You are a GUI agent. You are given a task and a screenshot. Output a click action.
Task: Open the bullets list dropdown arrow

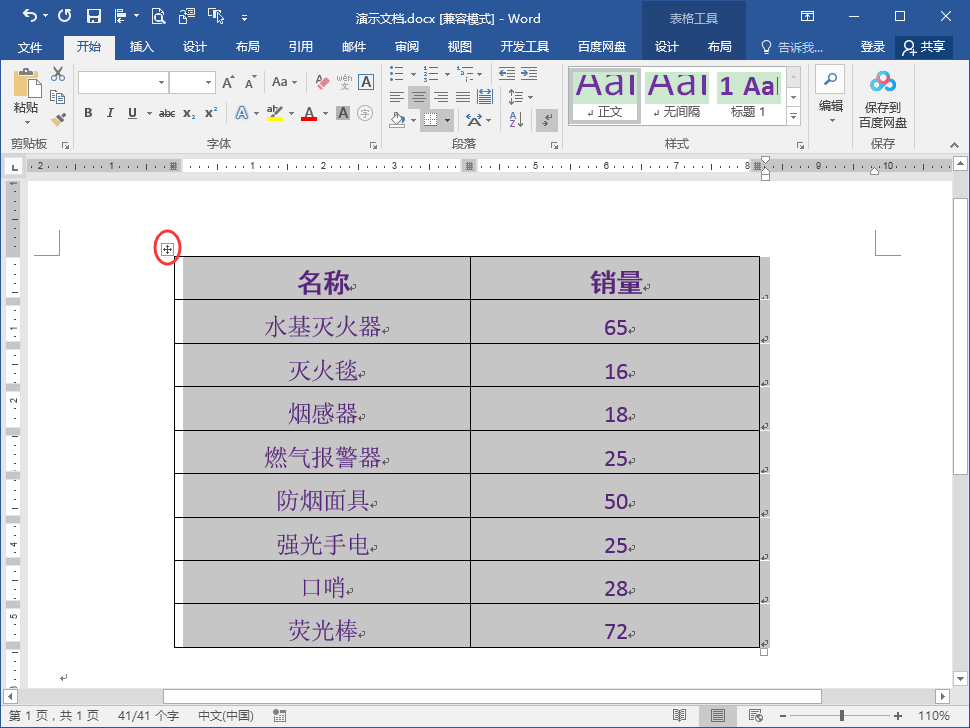point(413,74)
